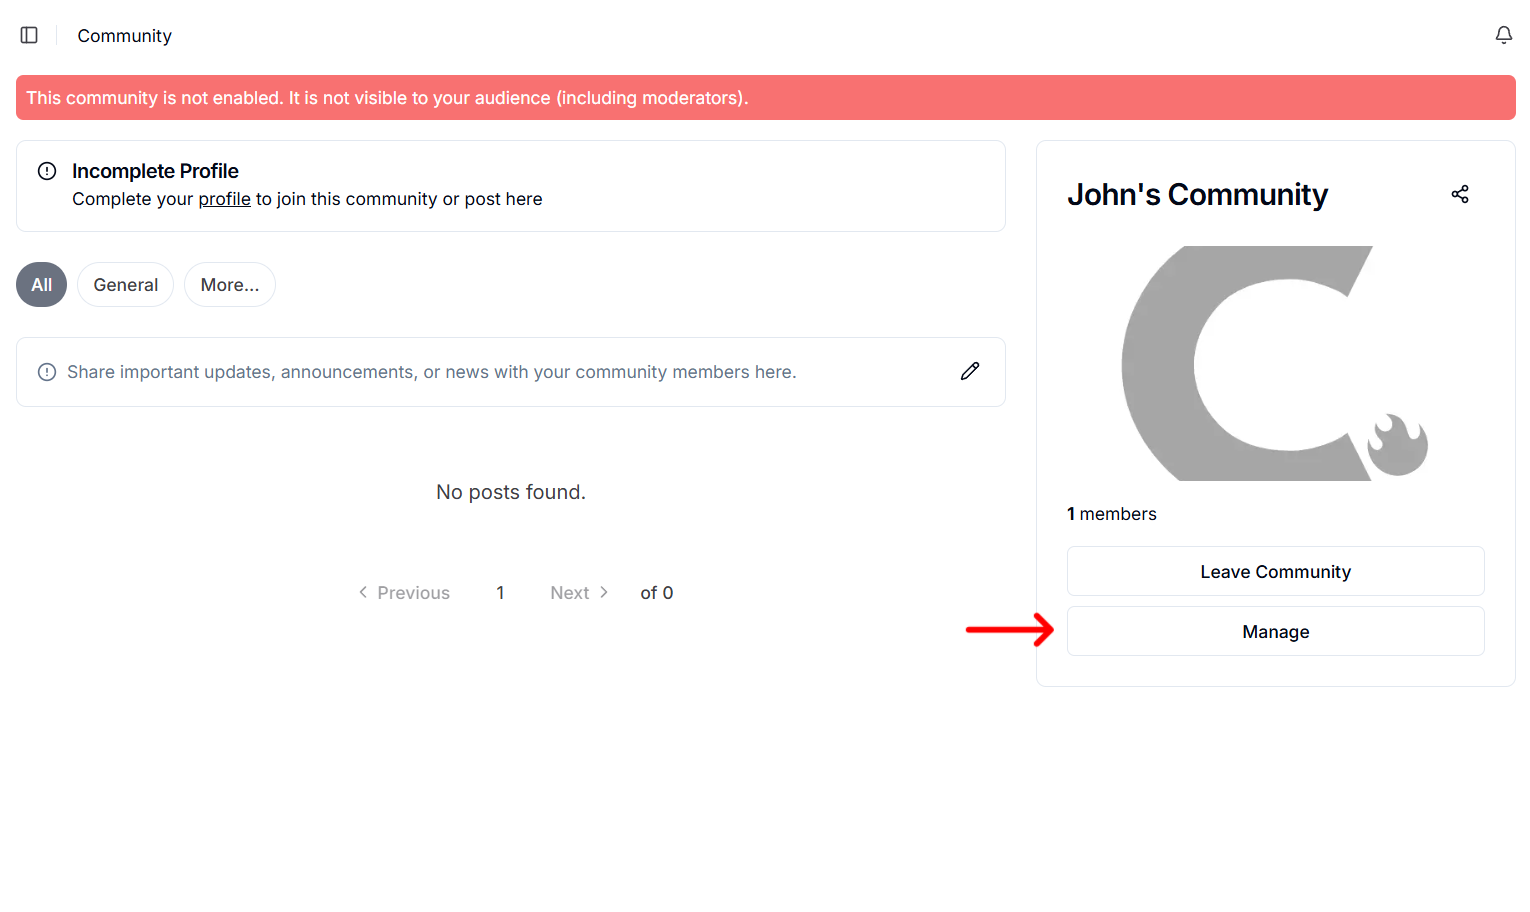Click the Previous page chevron
Viewport: 1530px width, 912px height.
(x=363, y=592)
